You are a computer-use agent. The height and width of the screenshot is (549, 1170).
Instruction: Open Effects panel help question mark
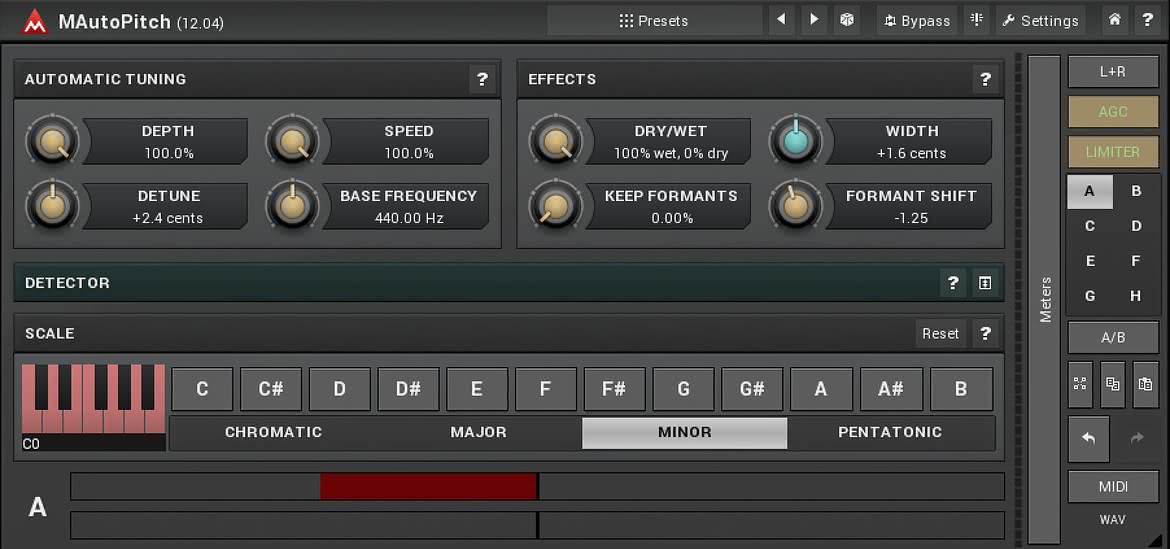[x=986, y=79]
